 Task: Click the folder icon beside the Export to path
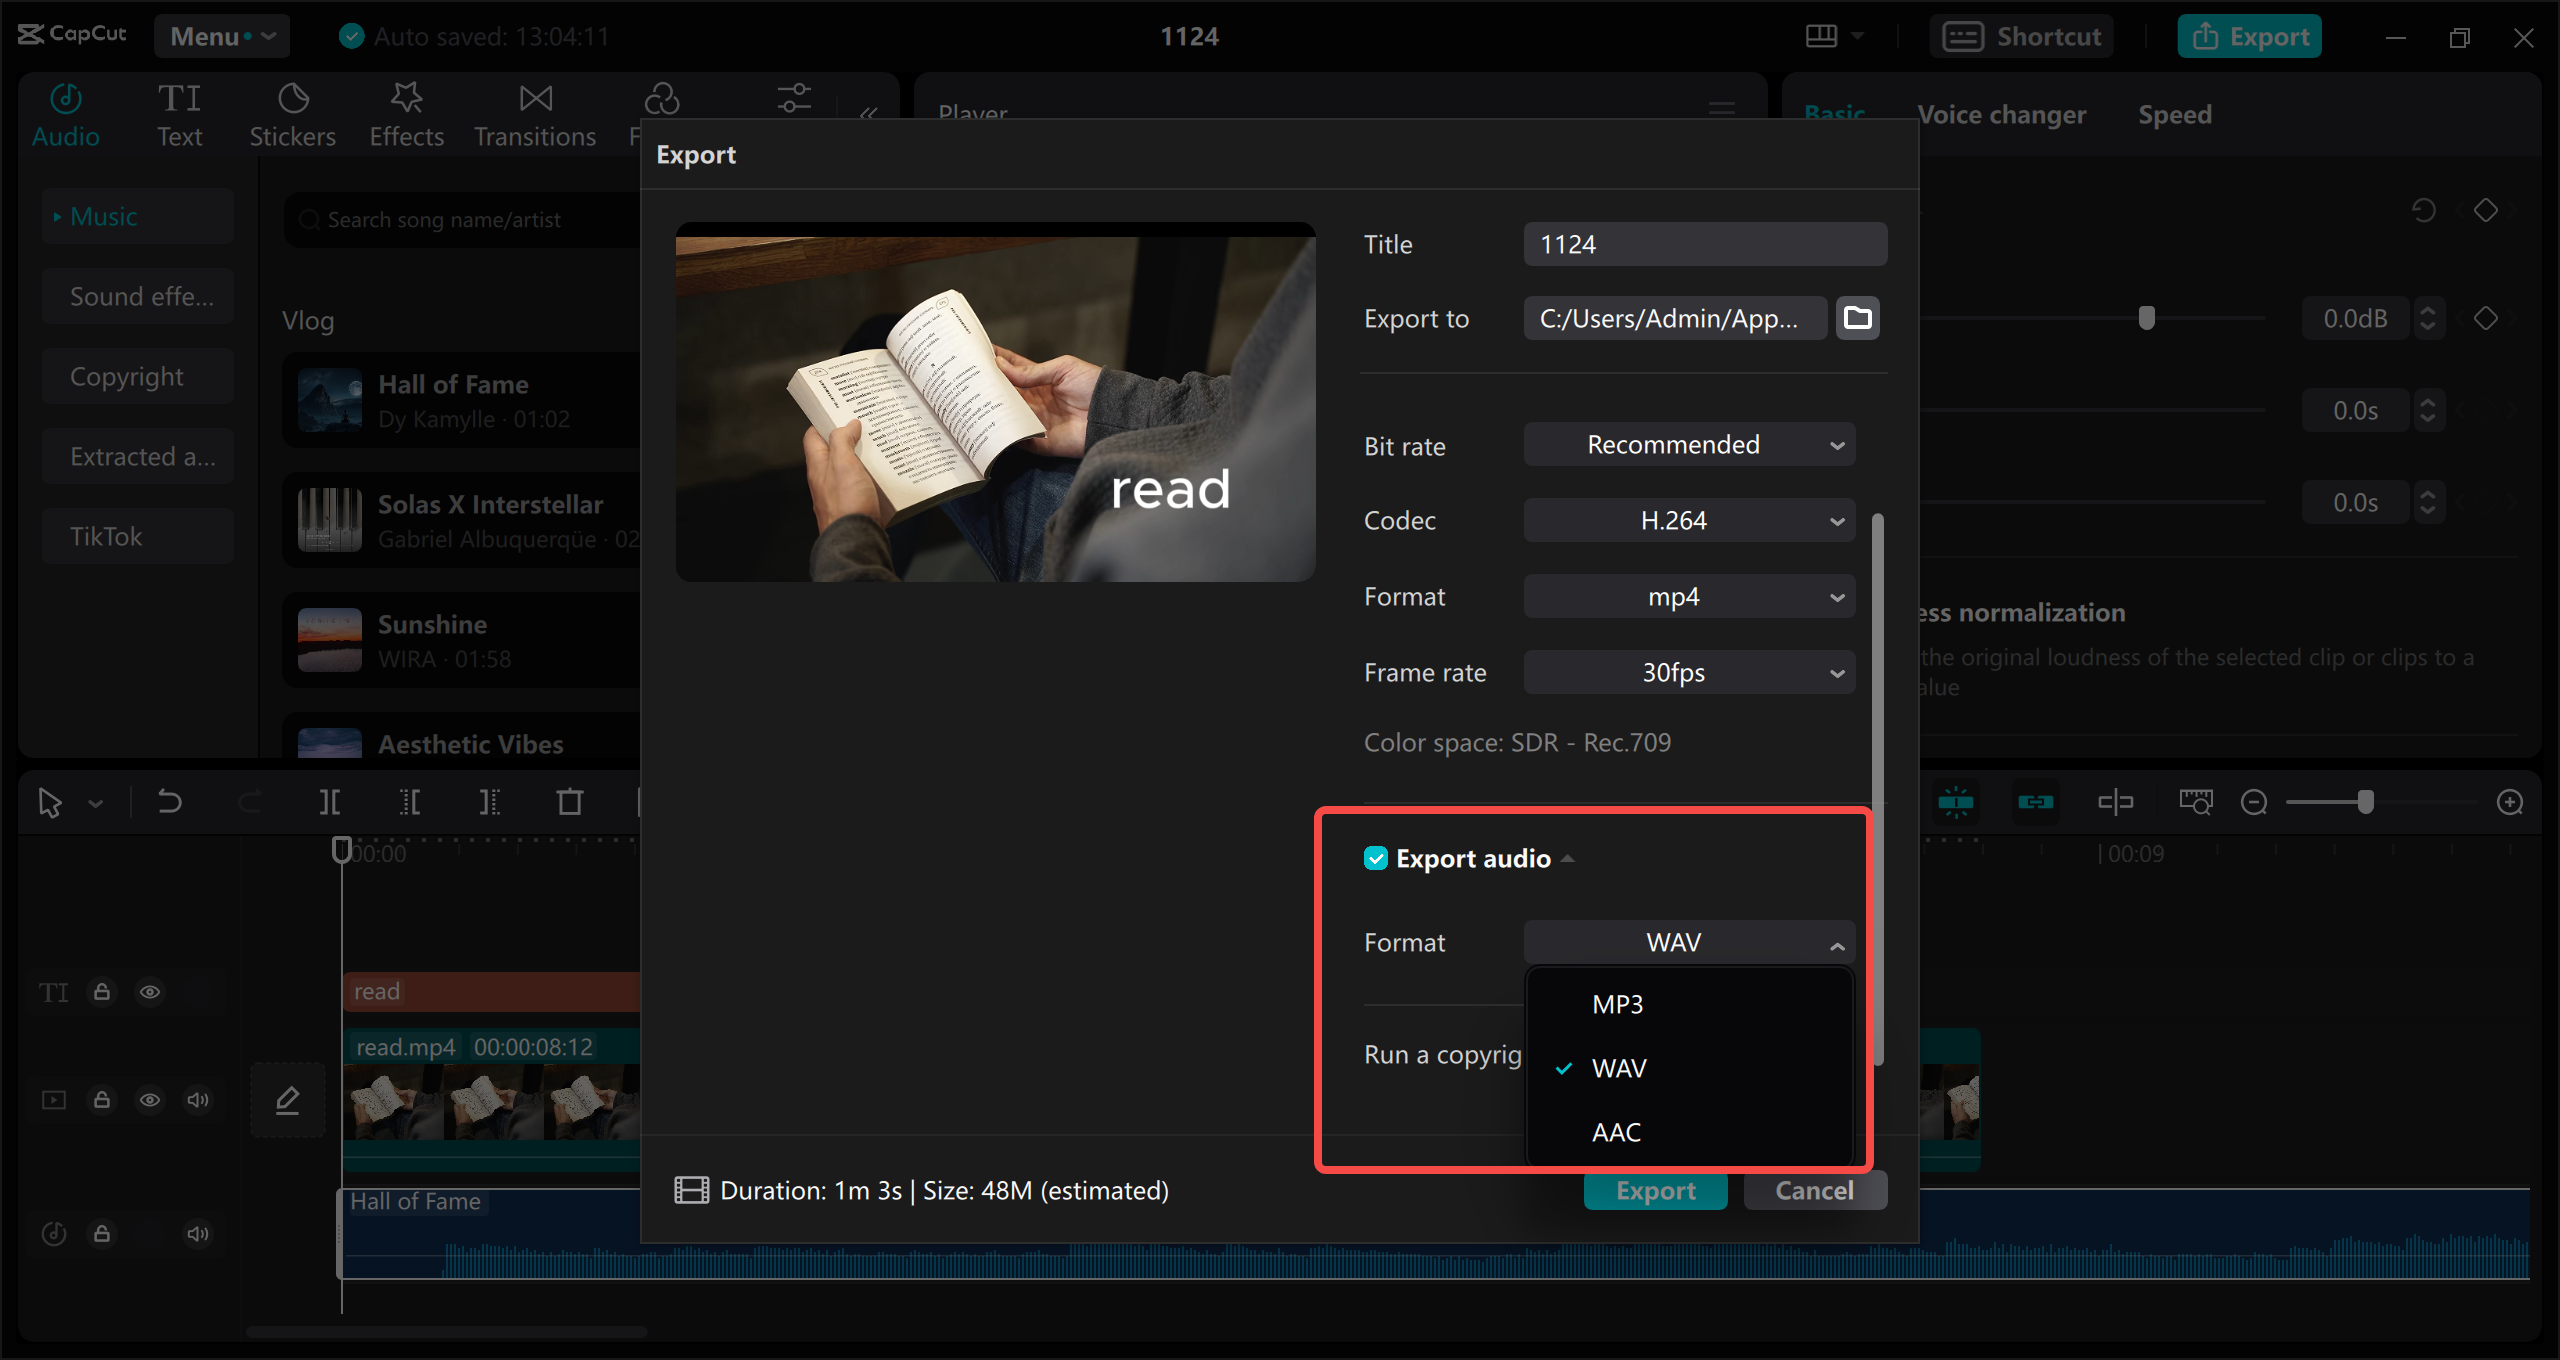(x=1857, y=318)
